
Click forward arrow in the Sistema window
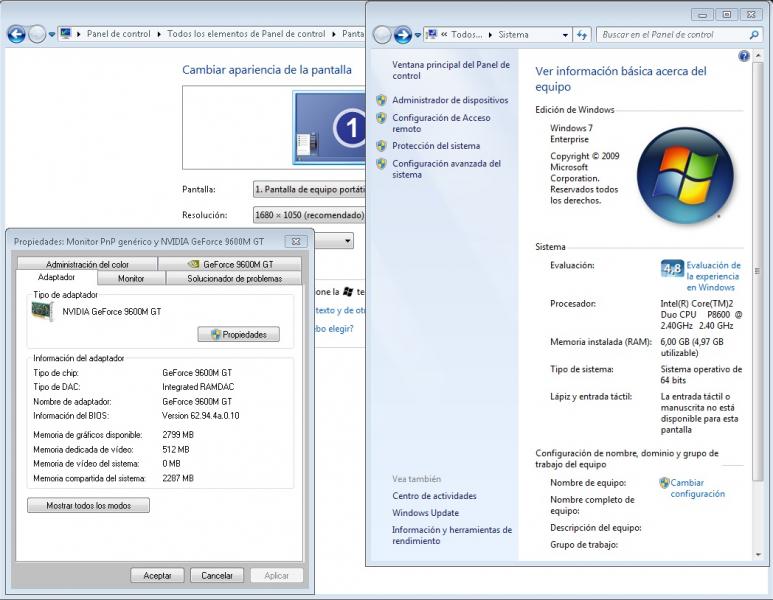coord(403,35)
